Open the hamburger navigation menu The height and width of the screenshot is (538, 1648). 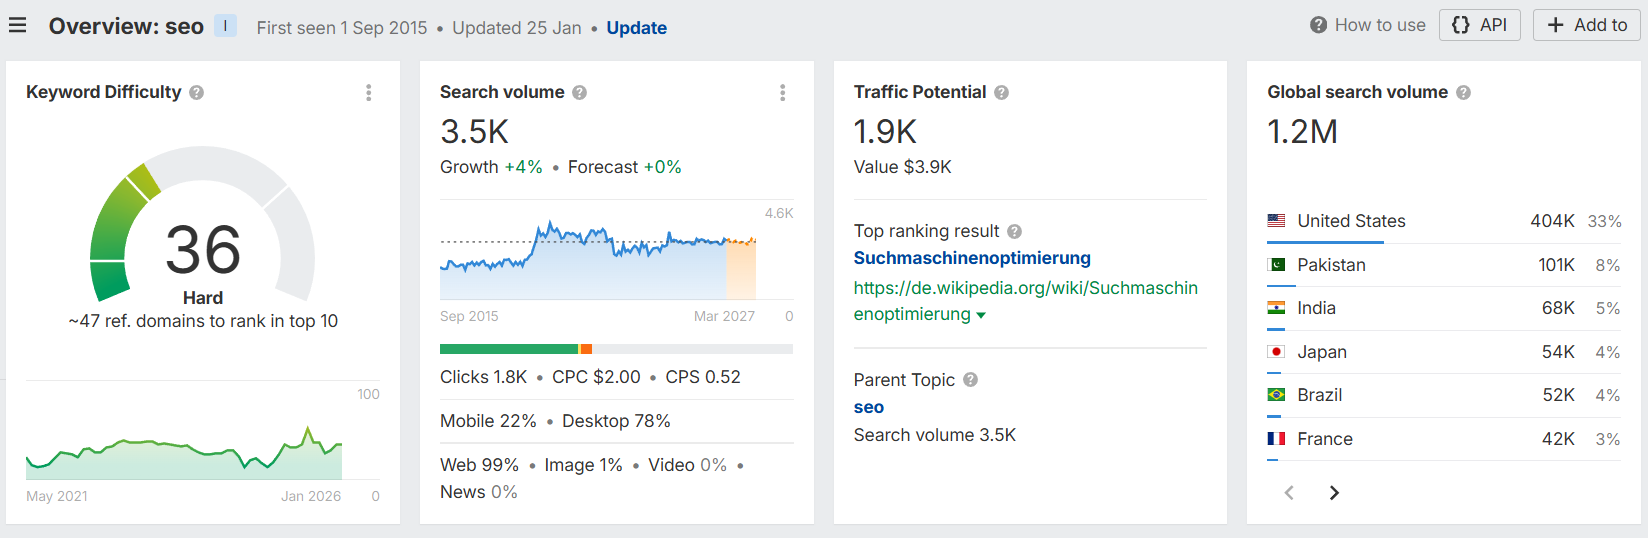(x=17, y=26)
